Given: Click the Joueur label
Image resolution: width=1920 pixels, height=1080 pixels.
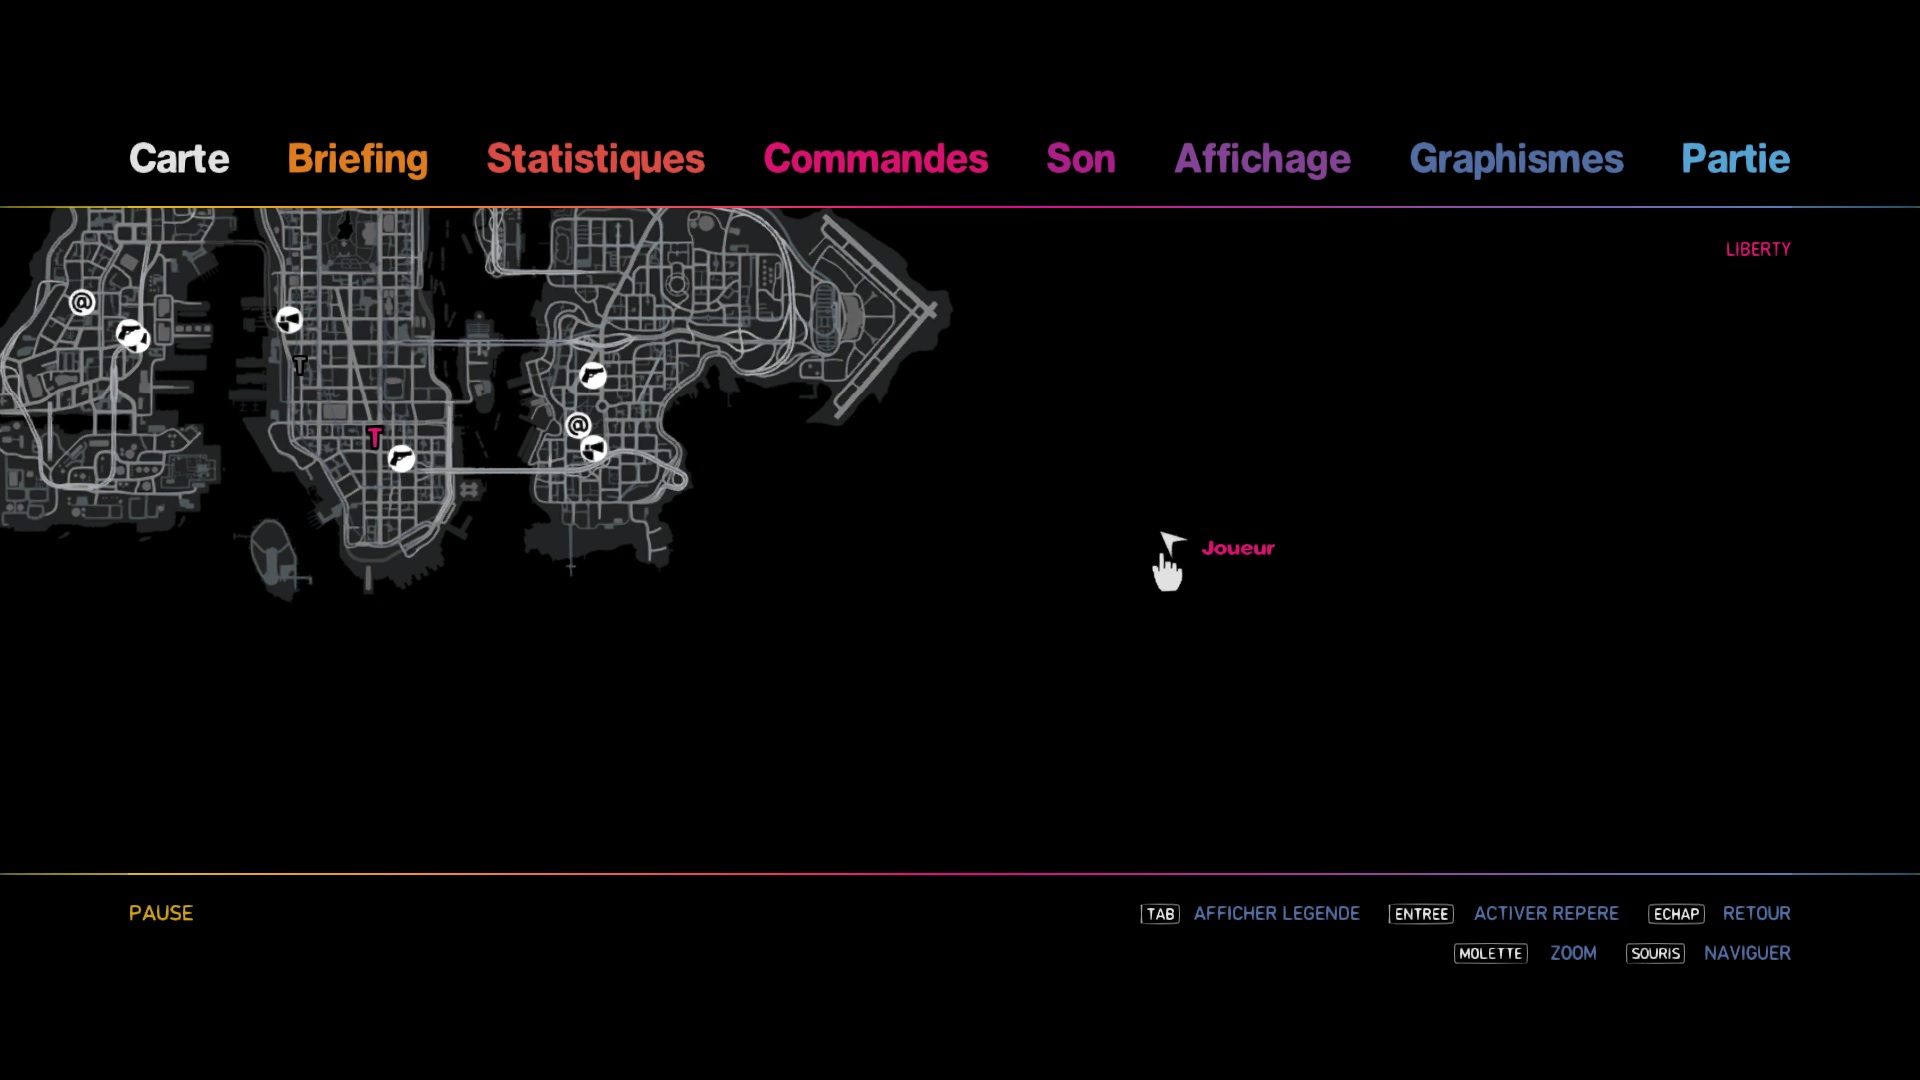Looking at the screenshot, I should (x=1238, y=548).
